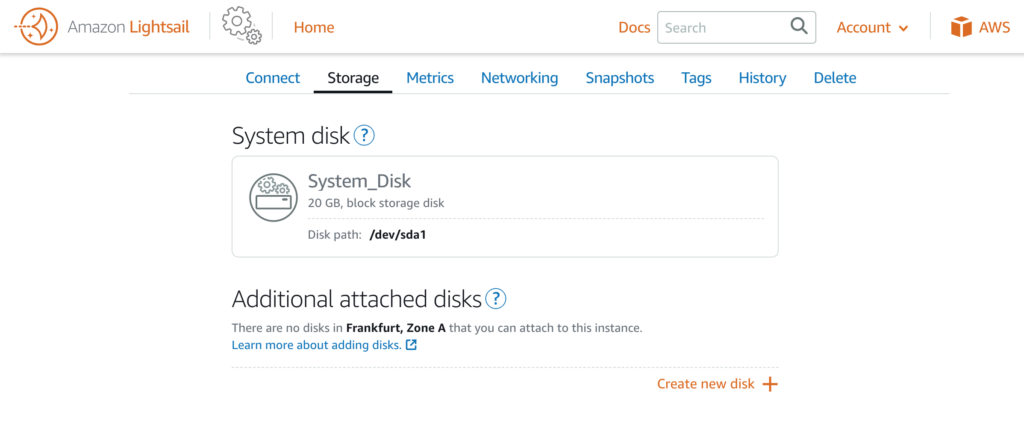This screenshot has width=1024, height=438.
Task: Select the Snapshots tab
Action: pyautogui.click(x=620, y=78)
